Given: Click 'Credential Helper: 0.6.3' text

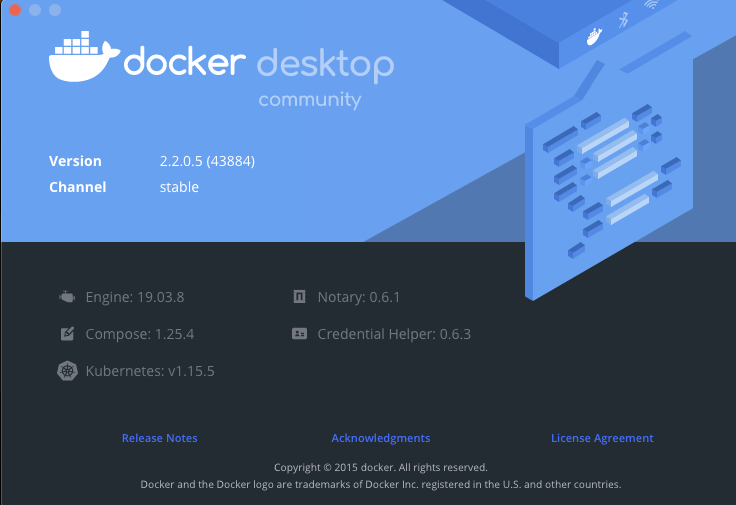Looking at the screenshot, I should [x=394, y=334].
